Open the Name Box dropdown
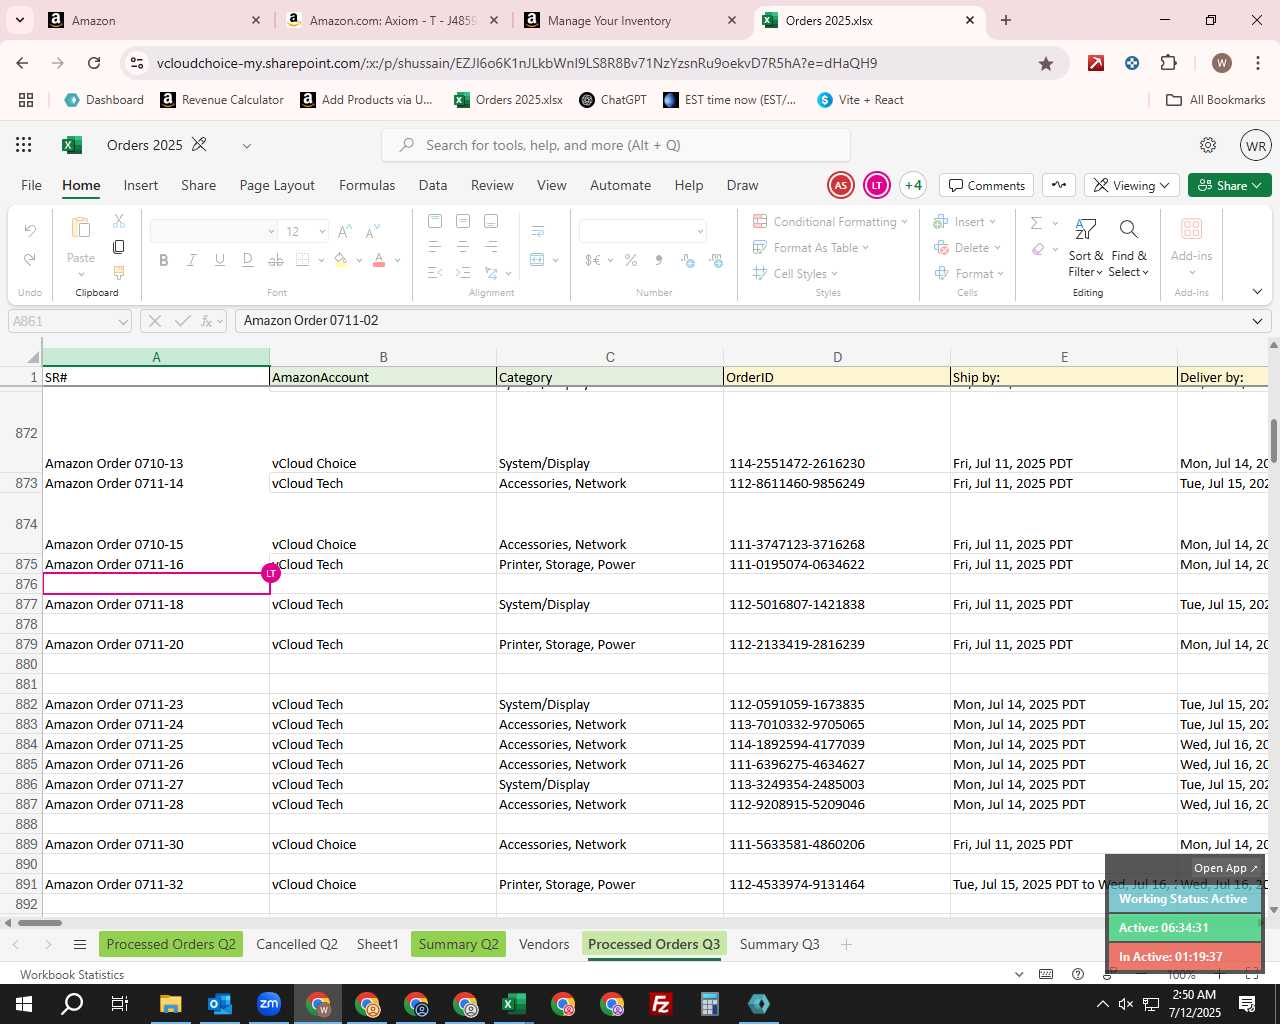 pyautogui.click(x=123, y=322)
